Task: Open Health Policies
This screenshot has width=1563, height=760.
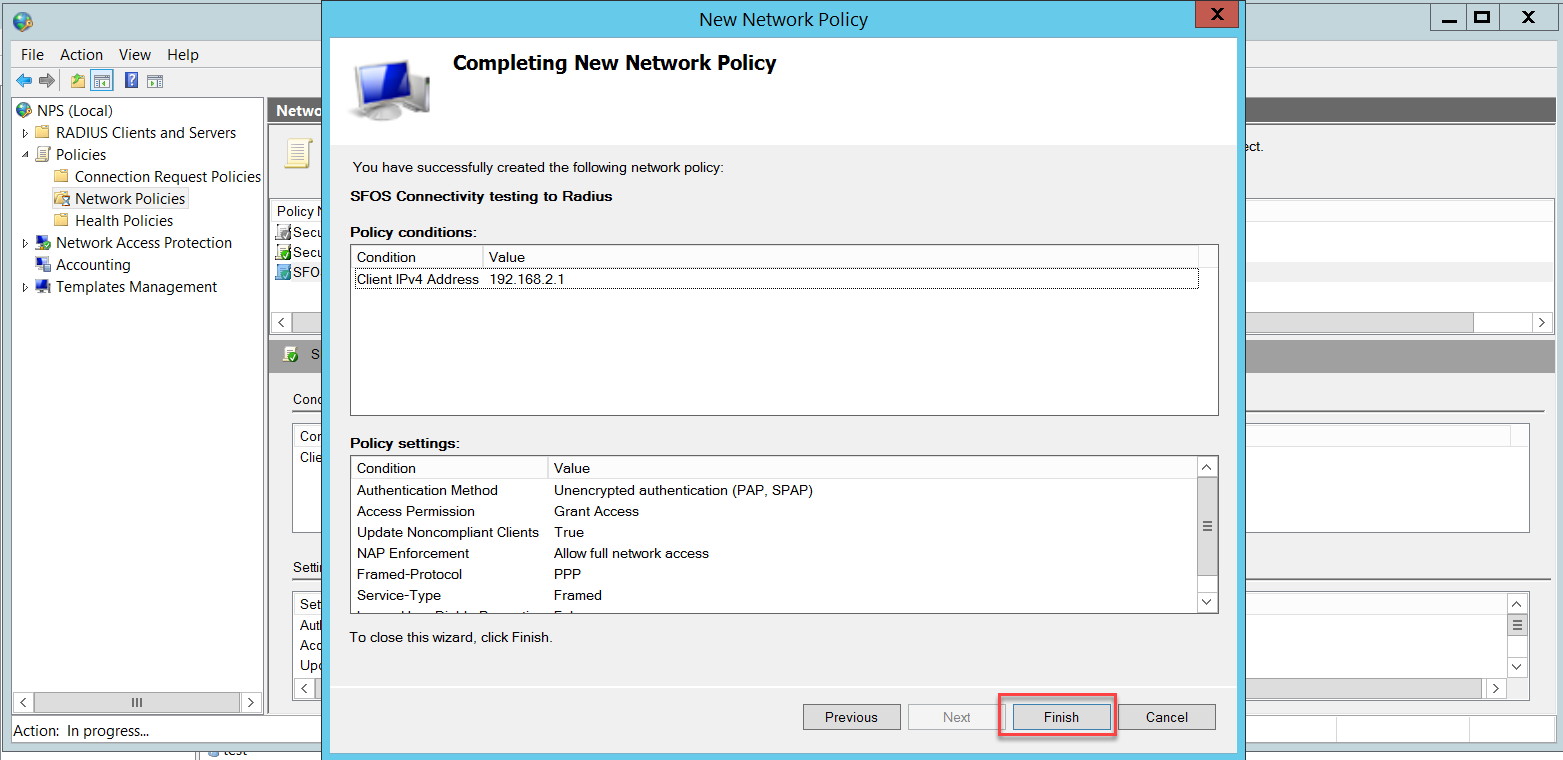Action: pyautogui.click(x=124, y=220)
